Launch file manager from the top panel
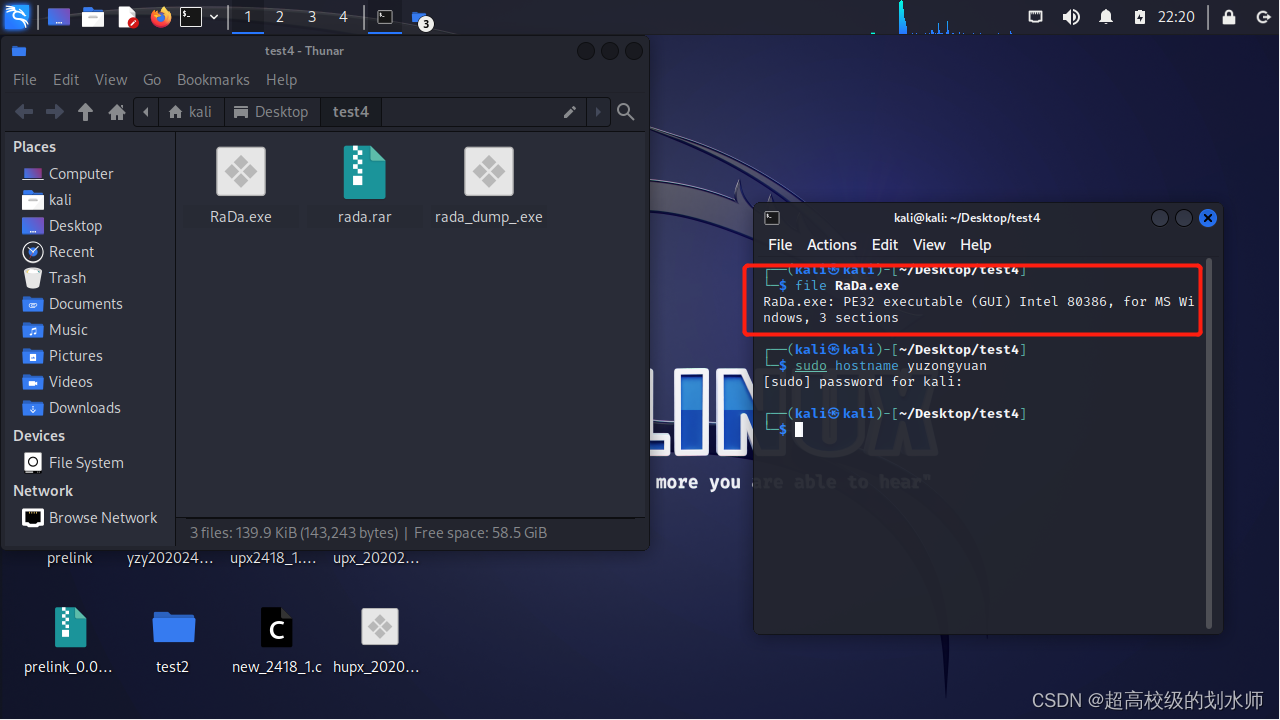The width and height of the screenshot is (1280, 720). [93, 17]
